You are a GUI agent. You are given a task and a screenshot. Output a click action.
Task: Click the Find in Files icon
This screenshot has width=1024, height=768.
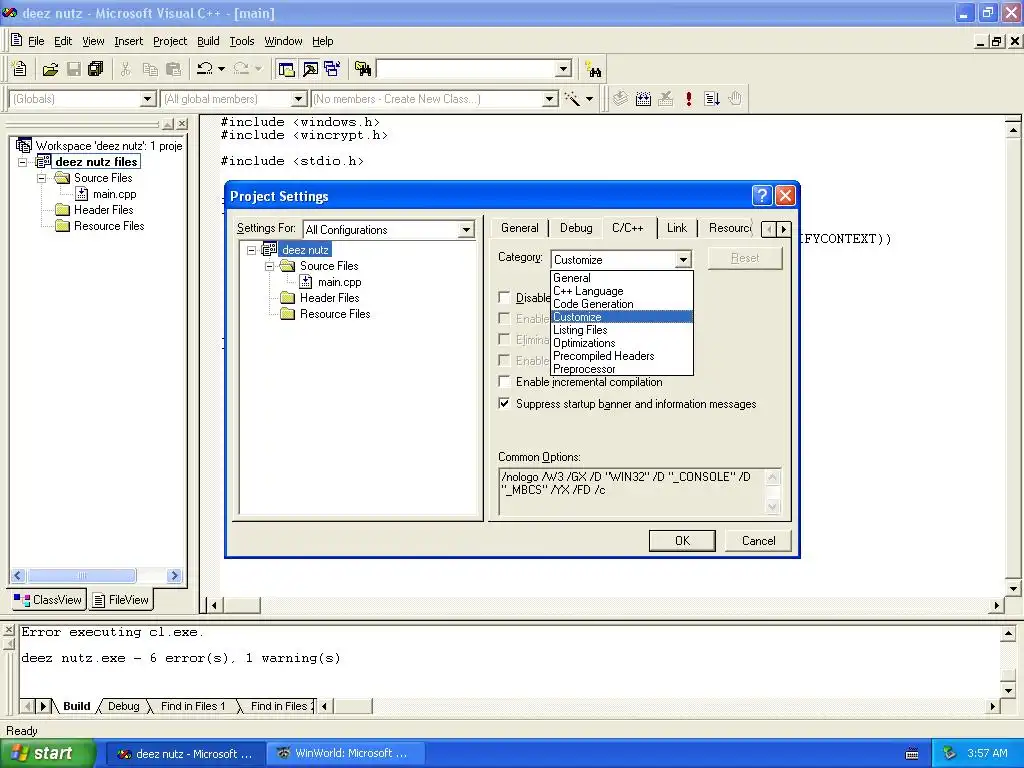pyautogui.click(x=362, y=69)
